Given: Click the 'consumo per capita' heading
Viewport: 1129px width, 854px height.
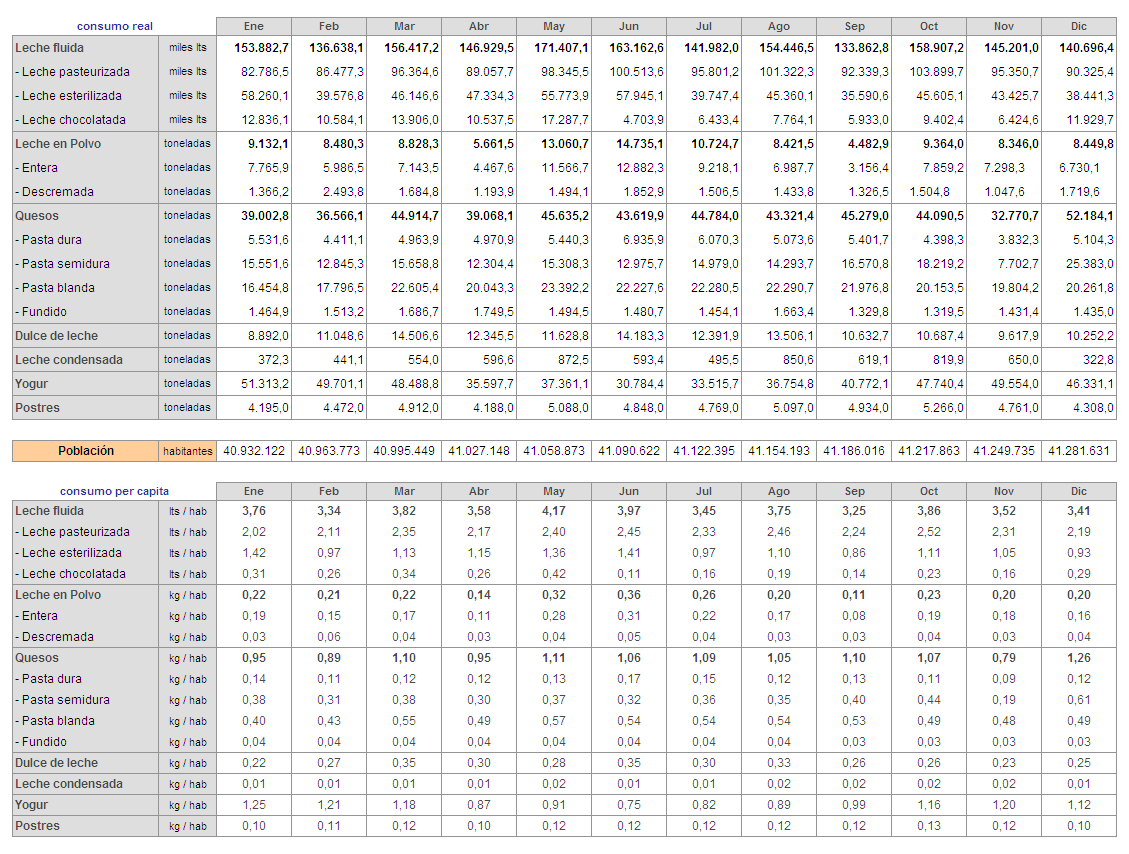Looking at the screenshot, I should click(x=114, y=491).
